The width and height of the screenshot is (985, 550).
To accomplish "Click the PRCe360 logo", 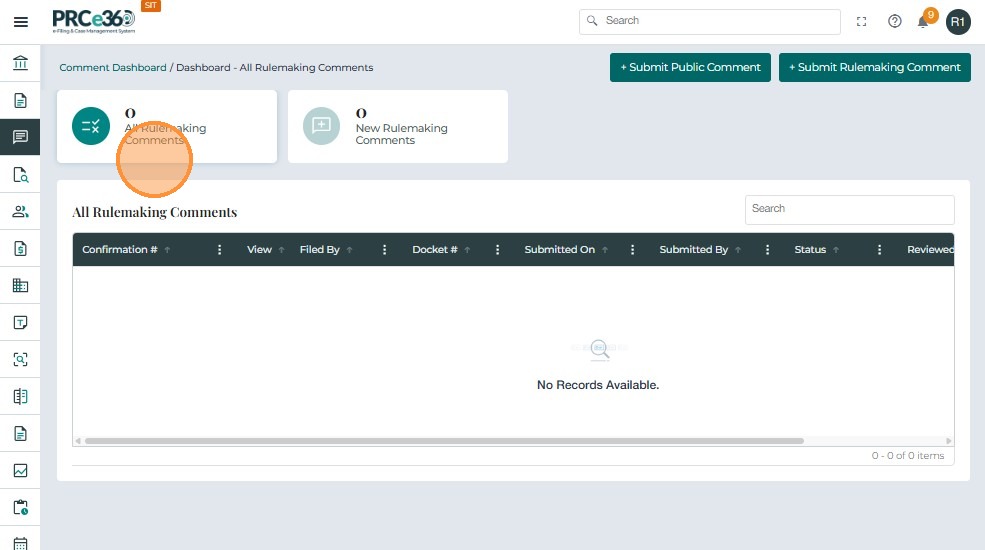I will point(94,21).
